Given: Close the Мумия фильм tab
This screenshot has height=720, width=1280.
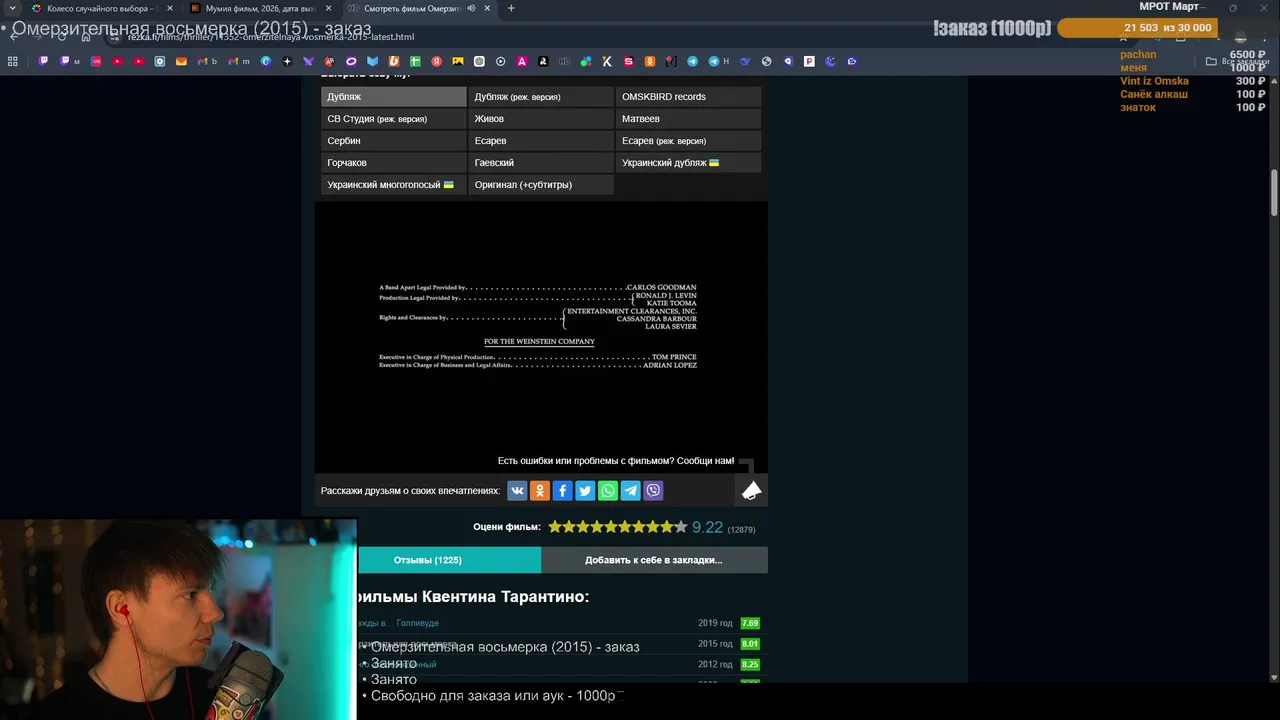Looking at the screenshot, I should pos(328,8).
